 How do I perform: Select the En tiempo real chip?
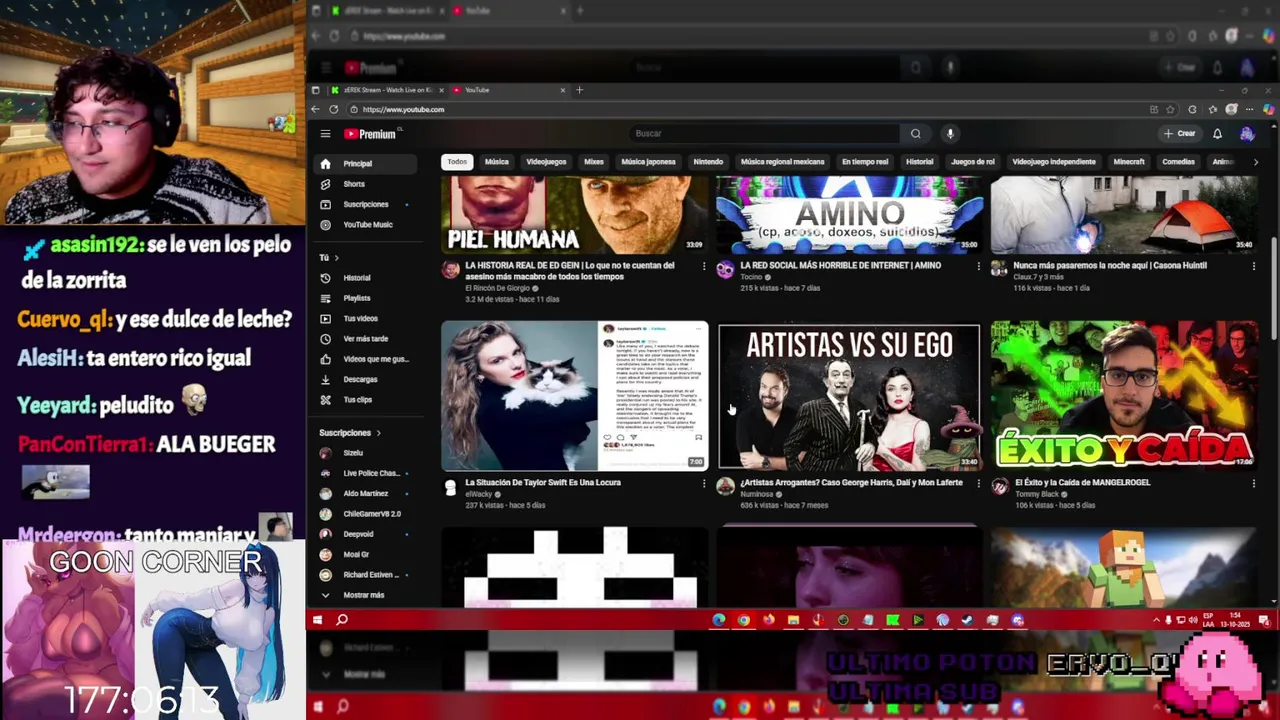coord(865,162)
